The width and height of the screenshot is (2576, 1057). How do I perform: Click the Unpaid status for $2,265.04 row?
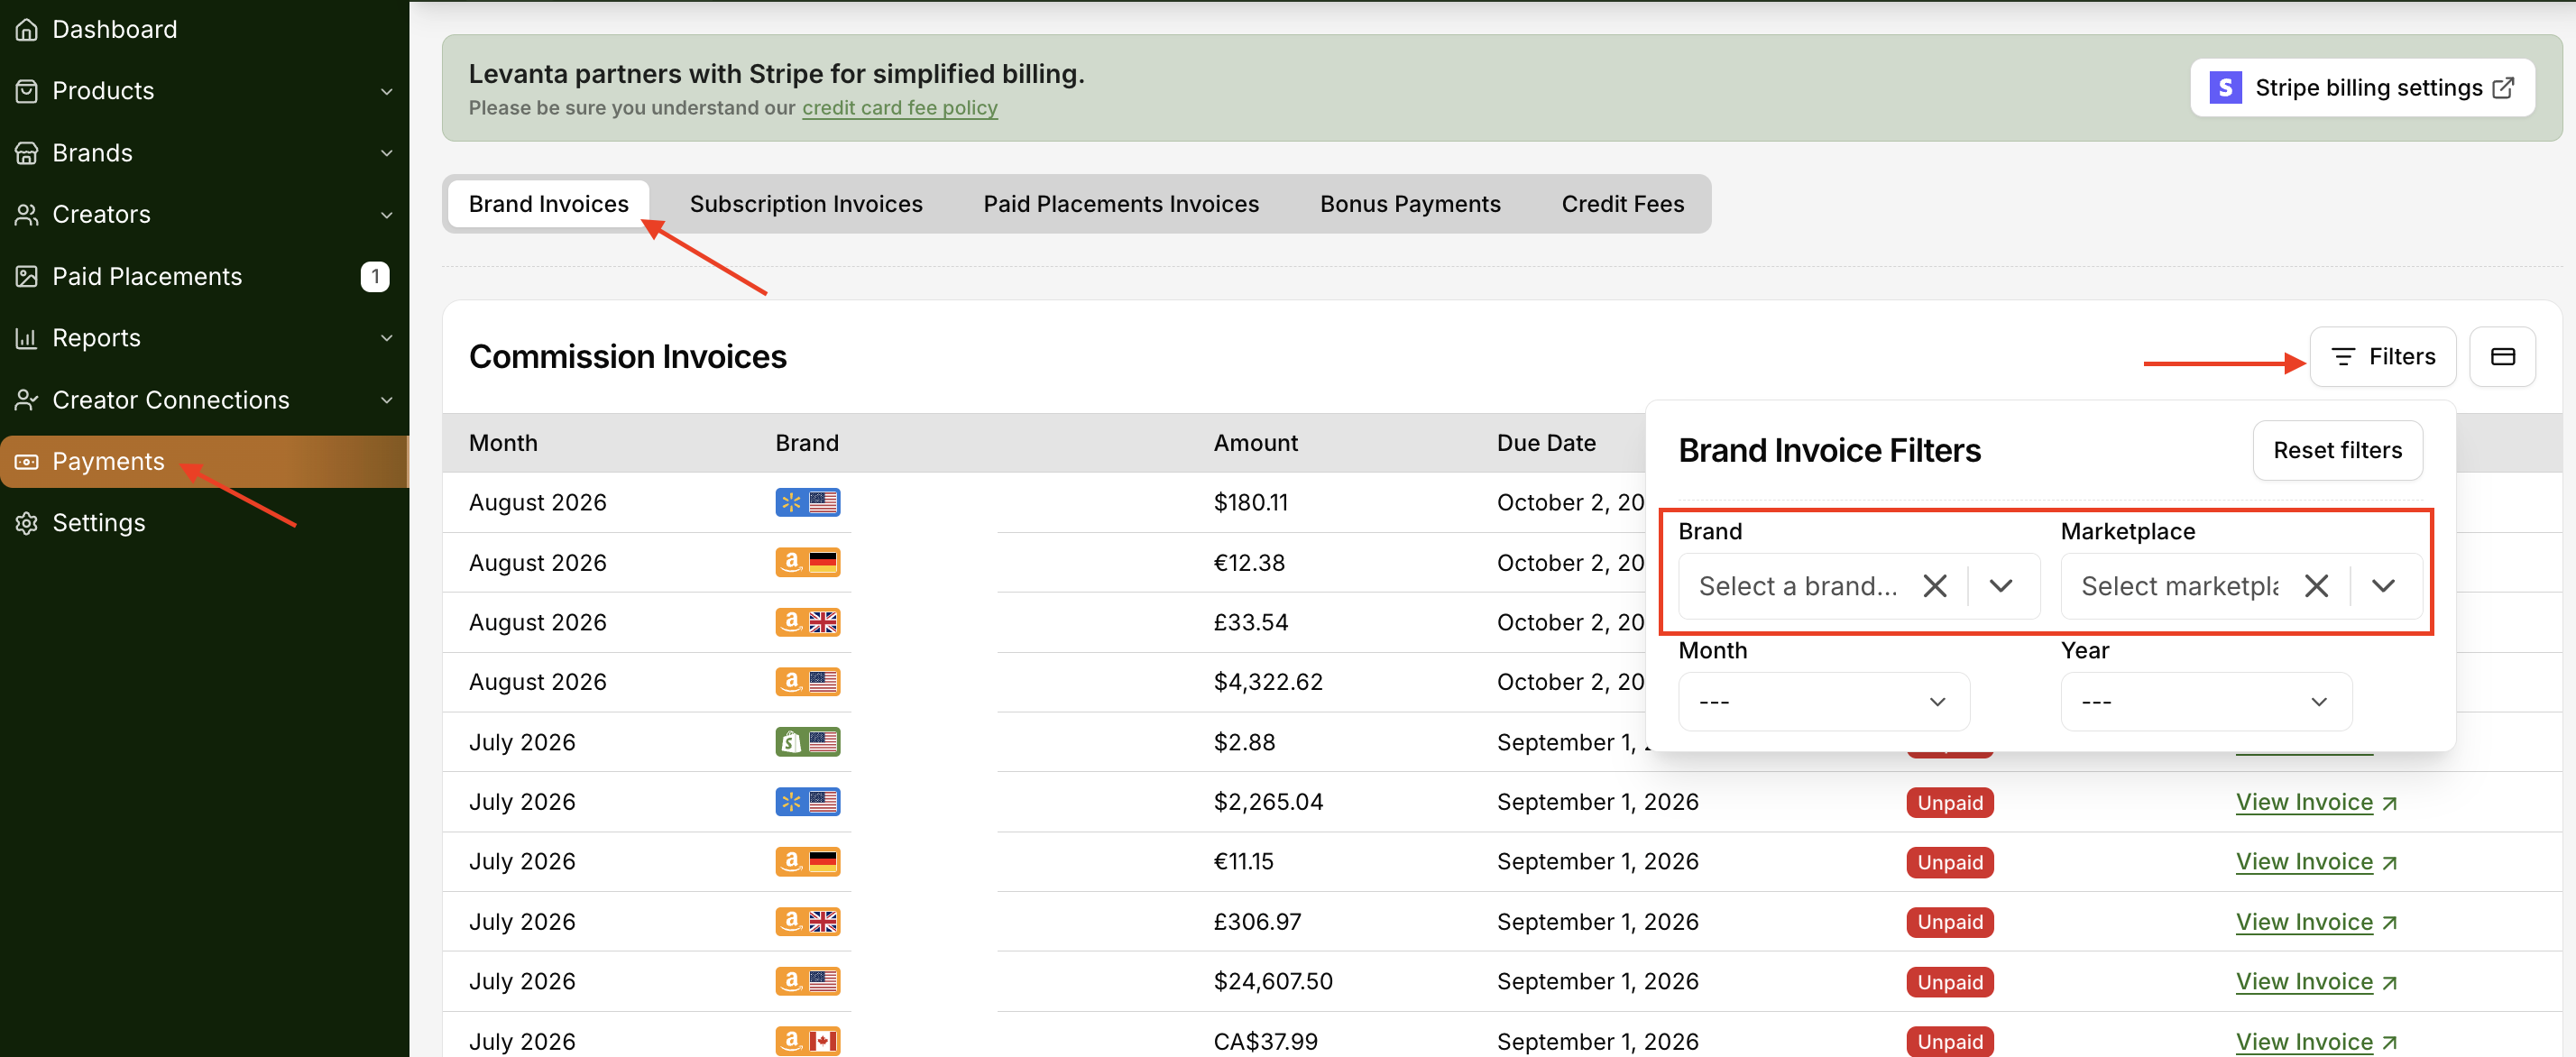click(1950, 802)
